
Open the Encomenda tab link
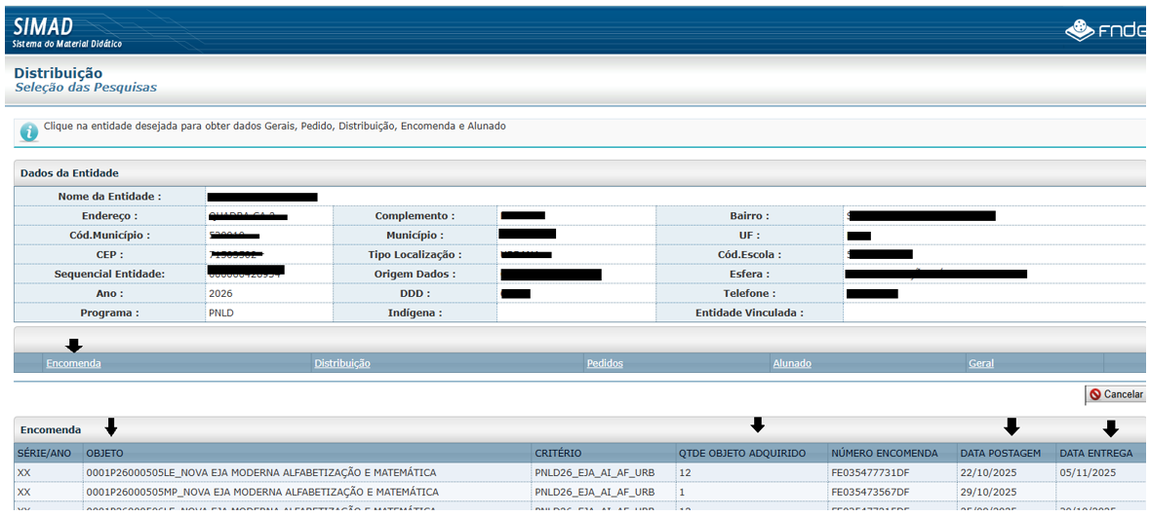[73, 363]
